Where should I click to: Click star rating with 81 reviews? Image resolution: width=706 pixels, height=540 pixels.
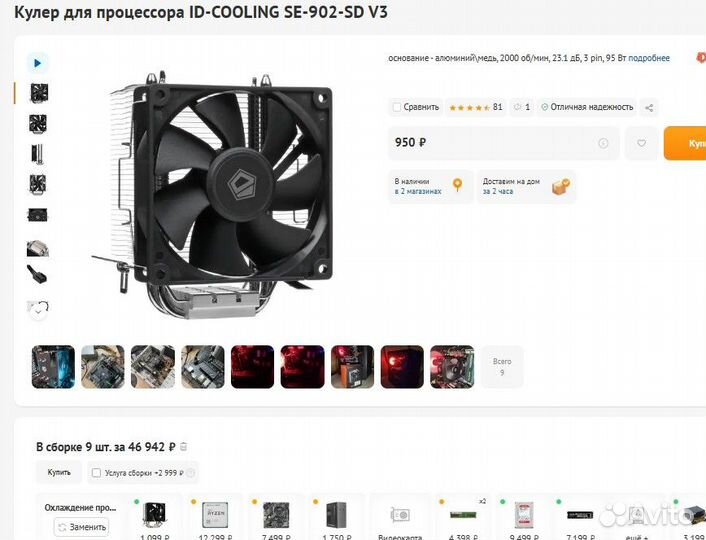(475, 107)
